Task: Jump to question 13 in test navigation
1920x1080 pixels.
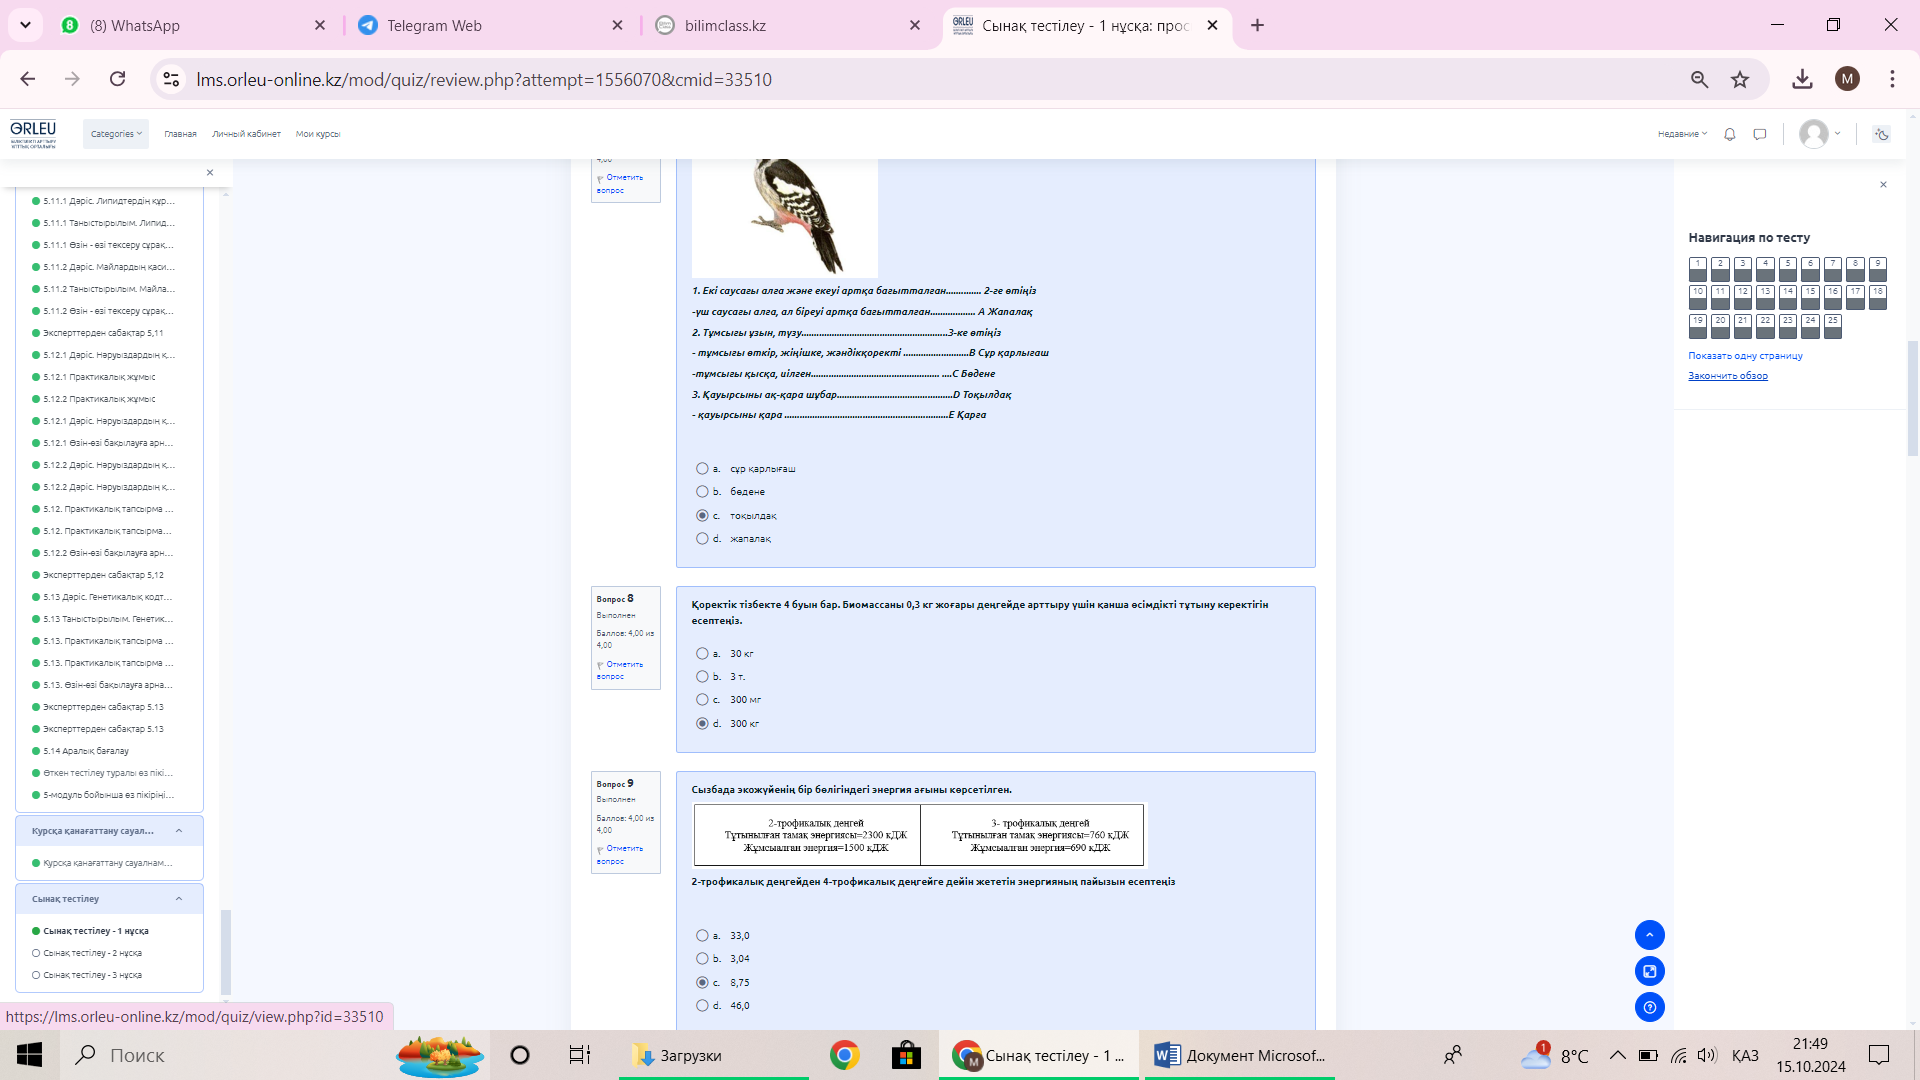Action: coord(1765,296)
